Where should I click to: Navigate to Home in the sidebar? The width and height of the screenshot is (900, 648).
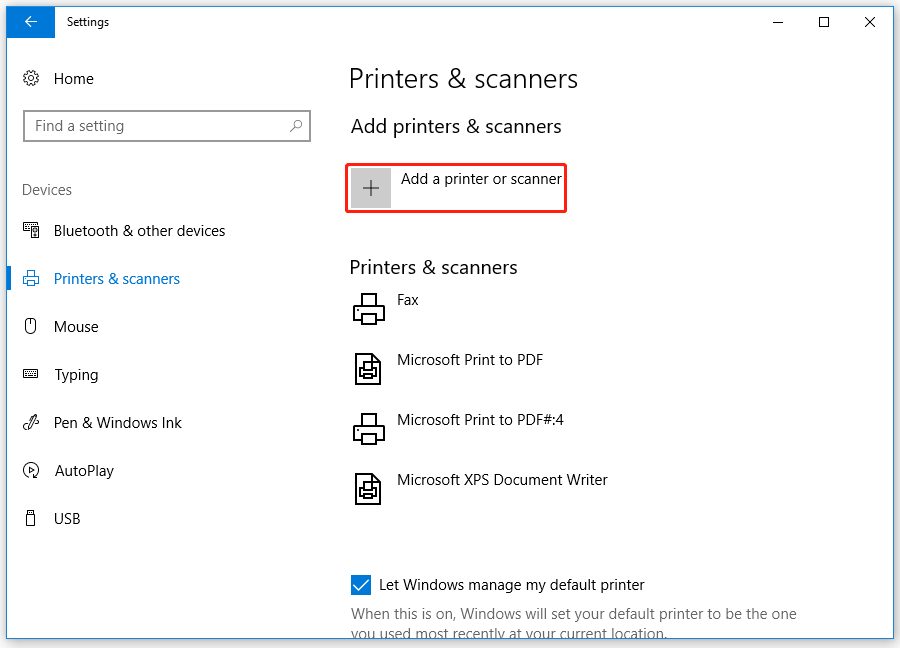tap(74, 78)
